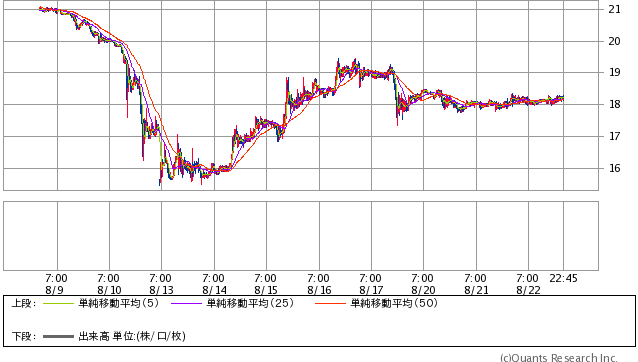The image size is (638, 362).
Task: Click the green 単純移動平均(5) legend line
Action: [58, 303]
